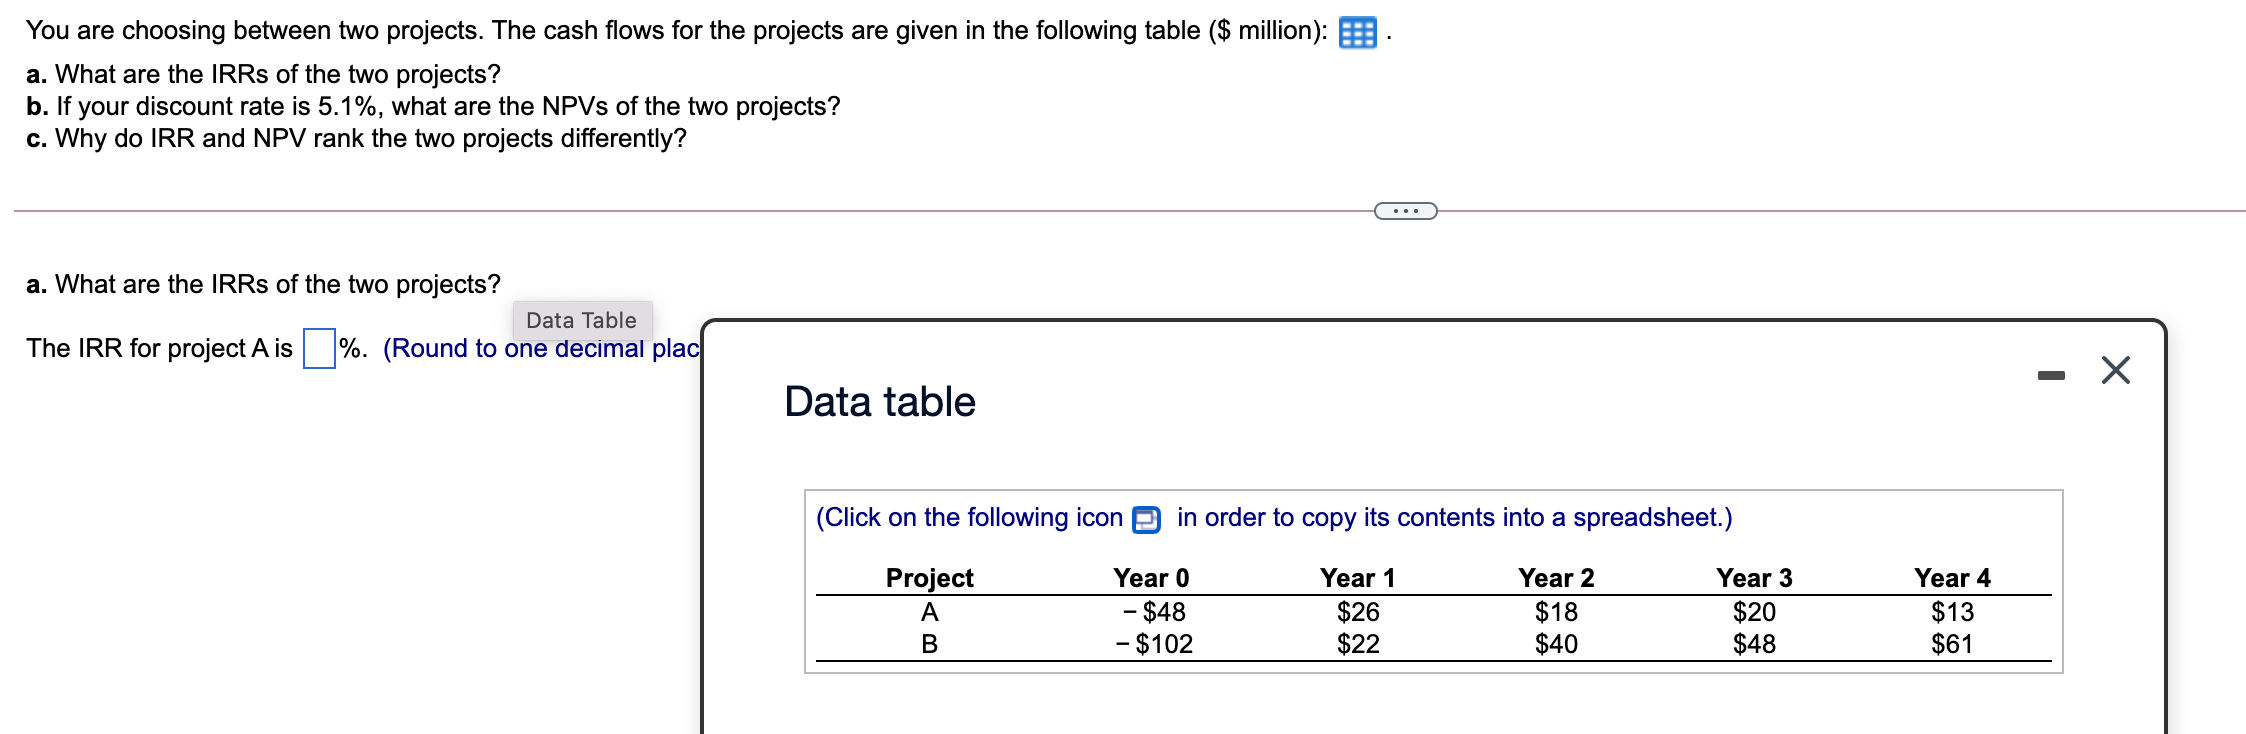Click the Data table dialog title

click(878, 401)
